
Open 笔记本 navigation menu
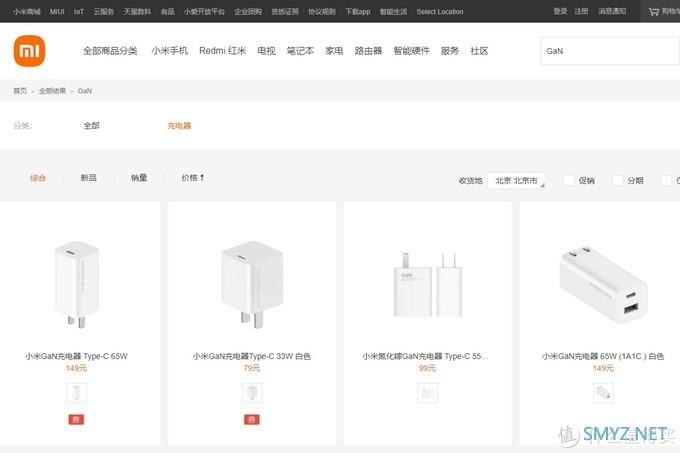(300, 51)
